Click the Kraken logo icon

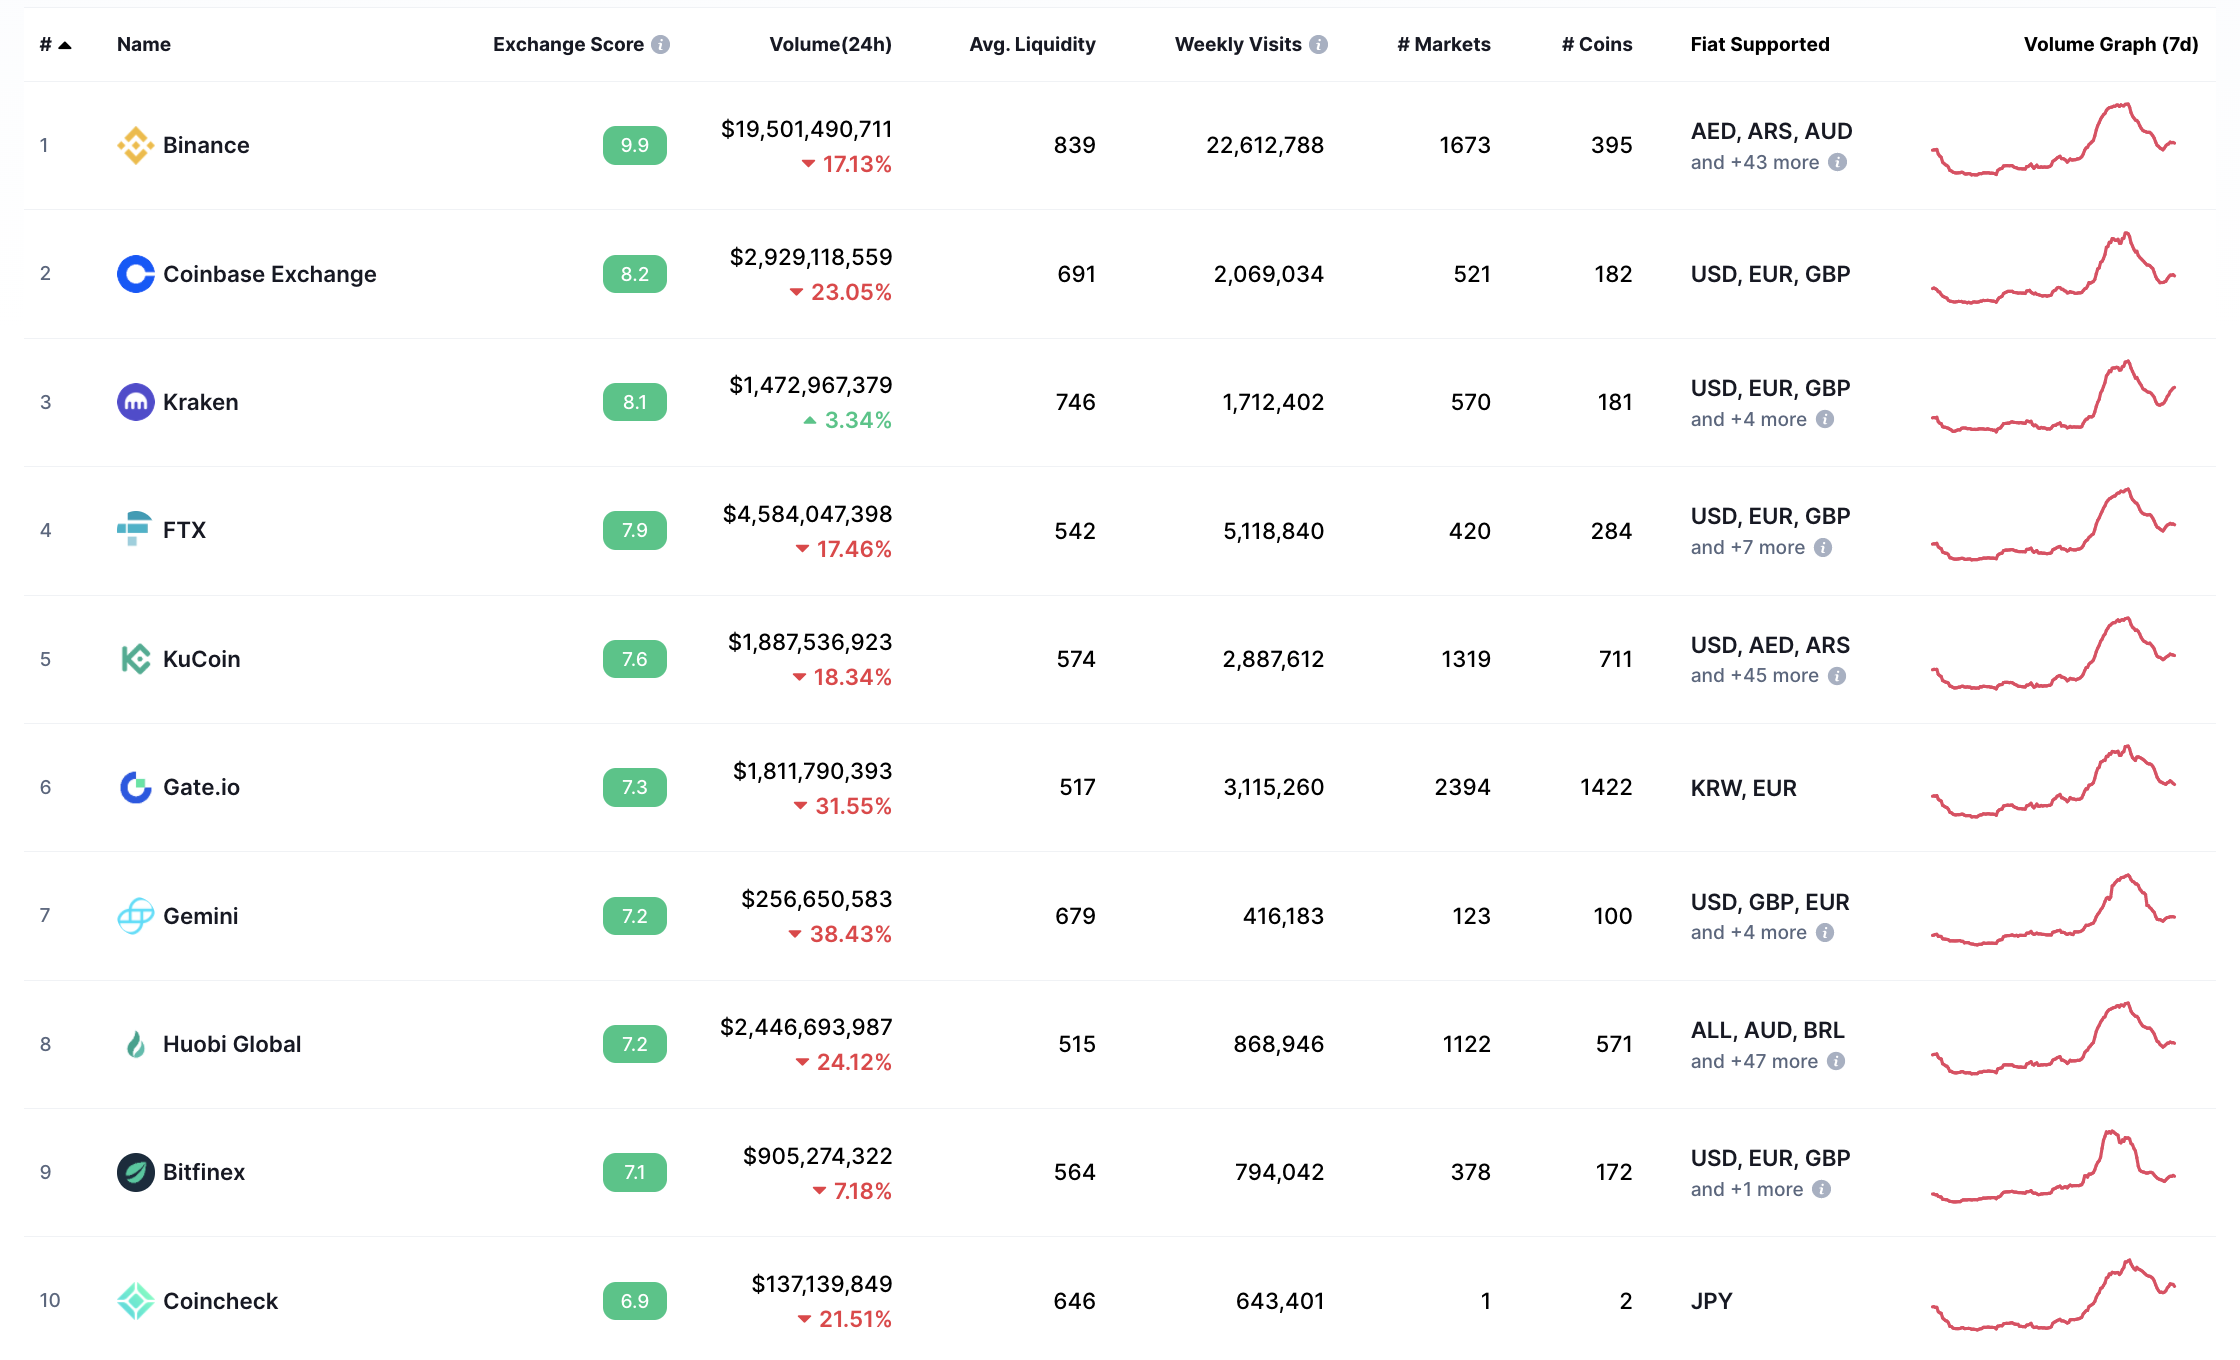coord(135,402)
